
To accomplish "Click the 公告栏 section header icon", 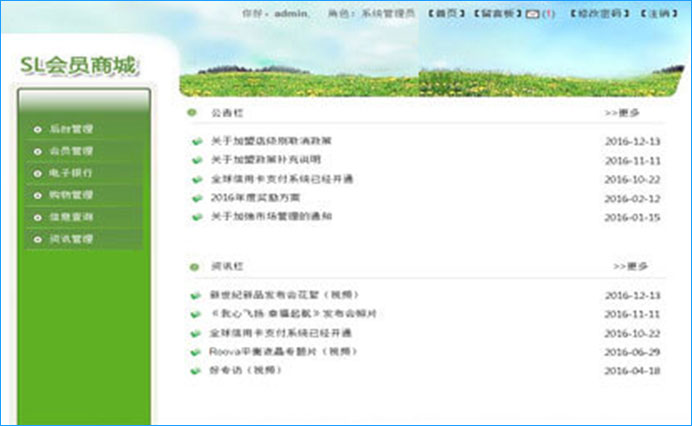I will tap(194, 113).
